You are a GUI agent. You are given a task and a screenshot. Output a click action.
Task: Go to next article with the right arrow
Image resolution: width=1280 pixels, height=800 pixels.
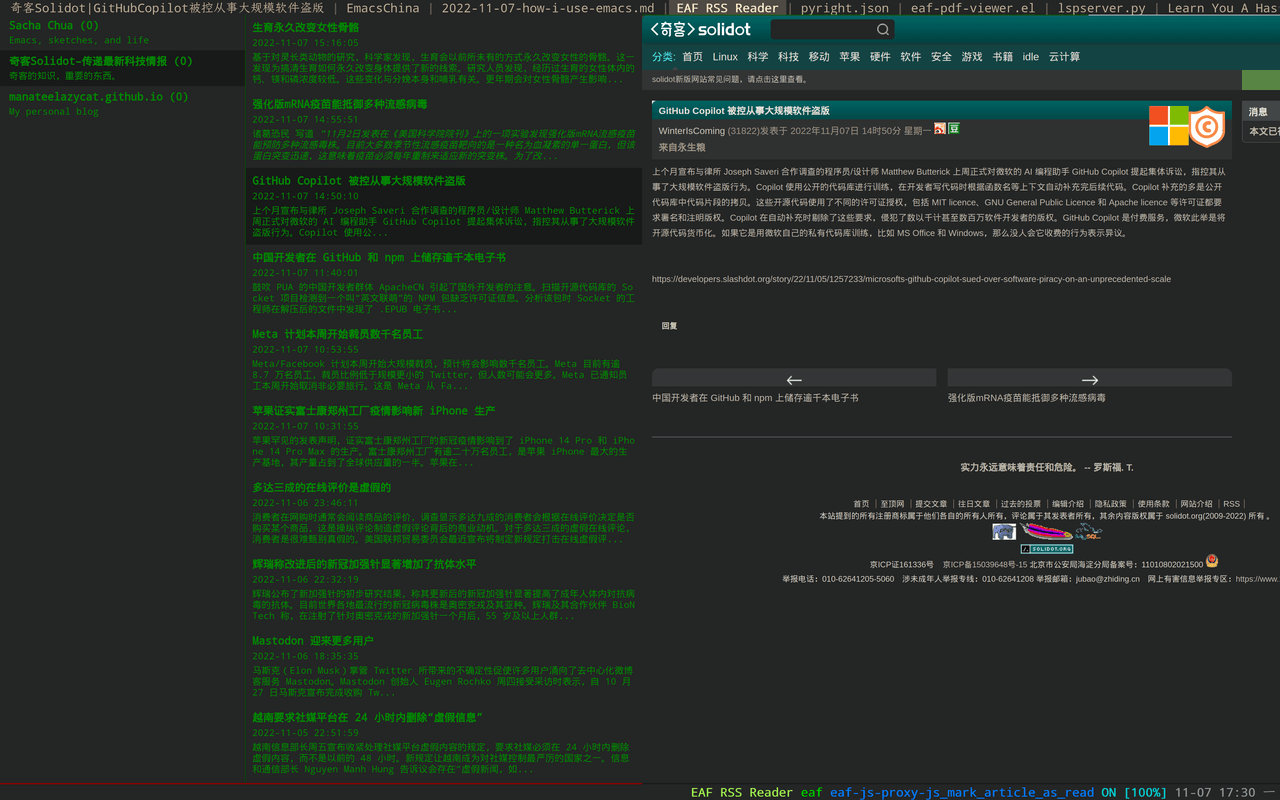[1090, 379]
